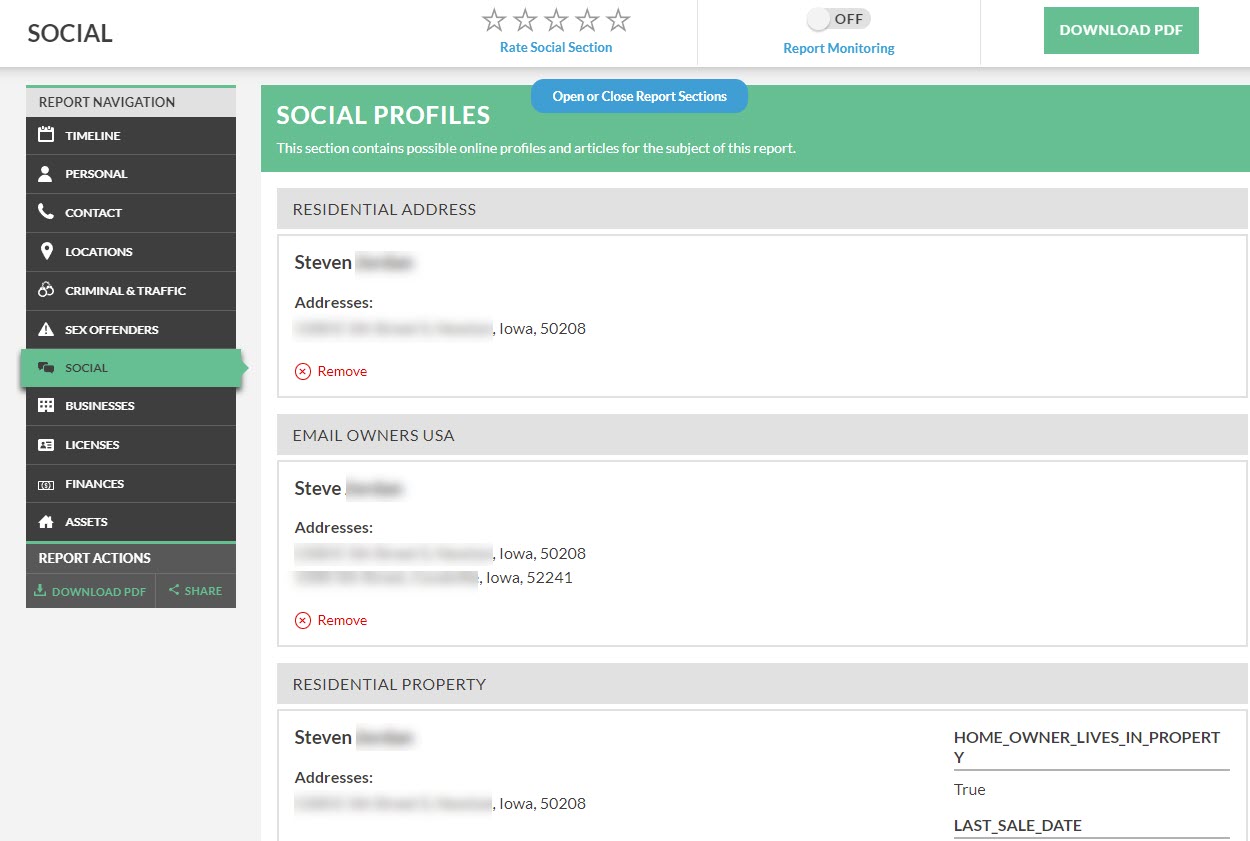Go to Assets section
The height and width of the screenshot is (841, 1250).
pyautogui.click(x=131, y=522)
